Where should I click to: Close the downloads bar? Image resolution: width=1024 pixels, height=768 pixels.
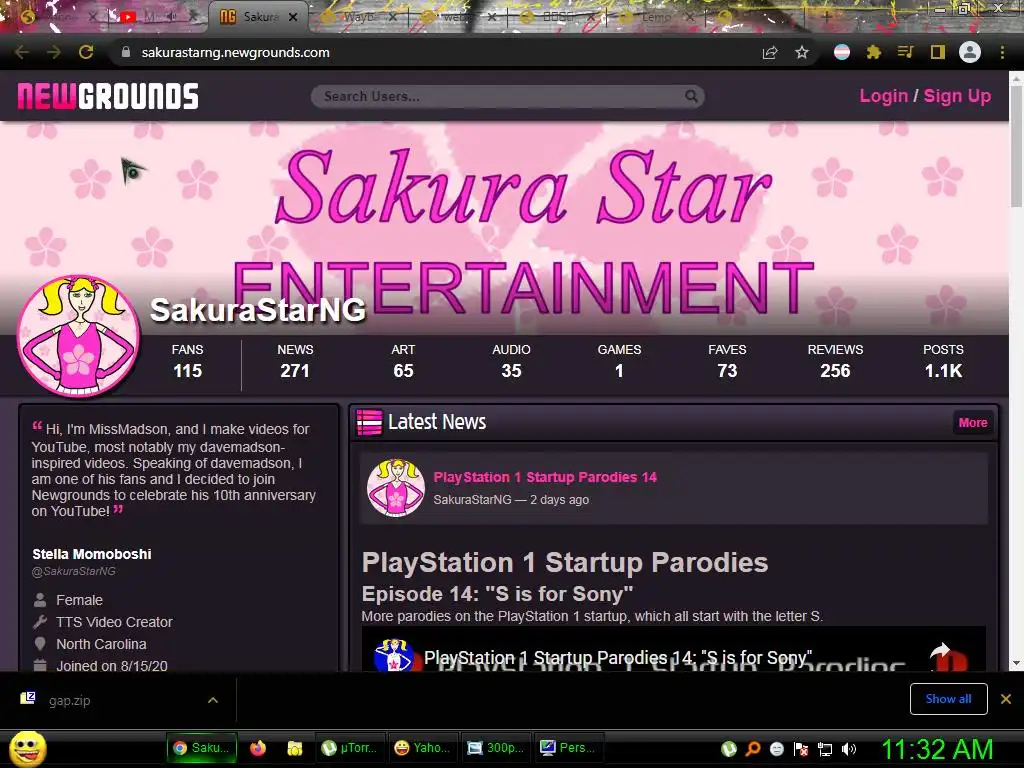1006,699
